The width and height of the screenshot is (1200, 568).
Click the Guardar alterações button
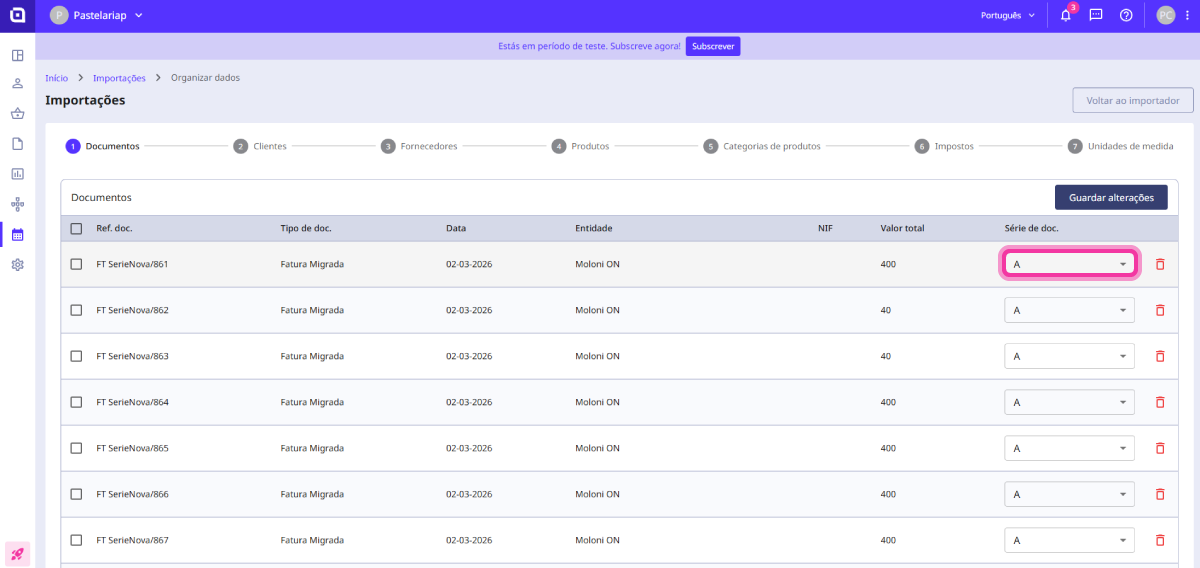pos(1110,198)
